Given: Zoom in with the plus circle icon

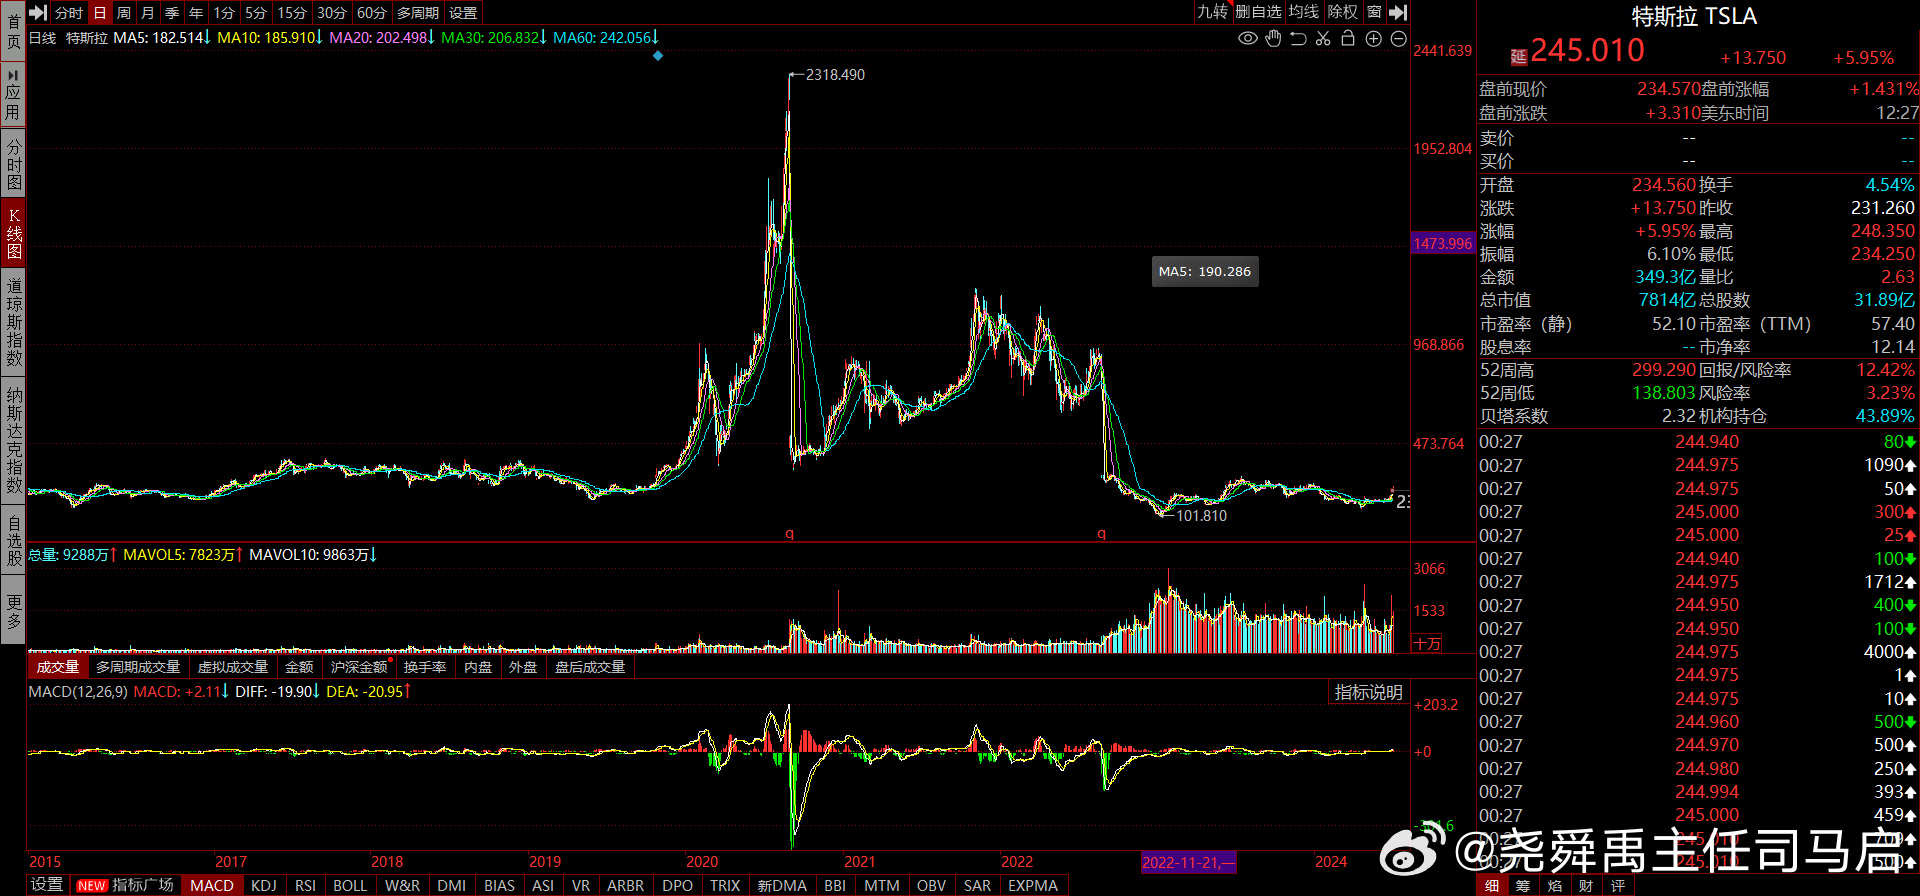Looking at the screenshot, I should (x=1373, y=39).
